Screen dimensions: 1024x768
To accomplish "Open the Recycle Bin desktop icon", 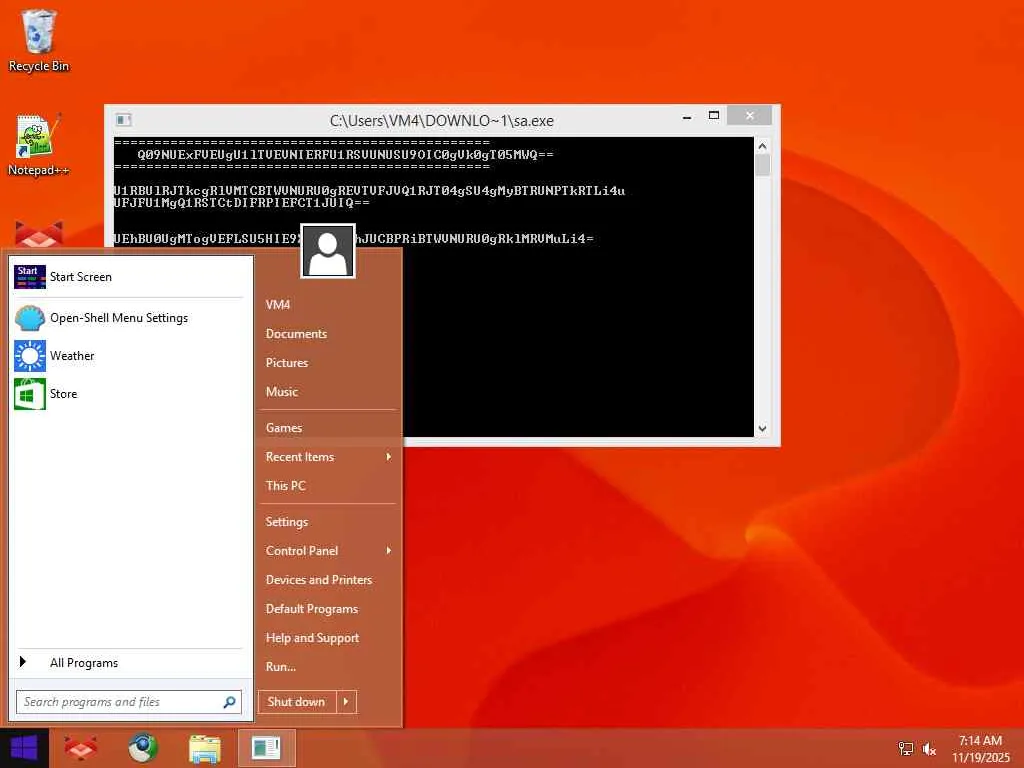I will click(x=39, y=40).
